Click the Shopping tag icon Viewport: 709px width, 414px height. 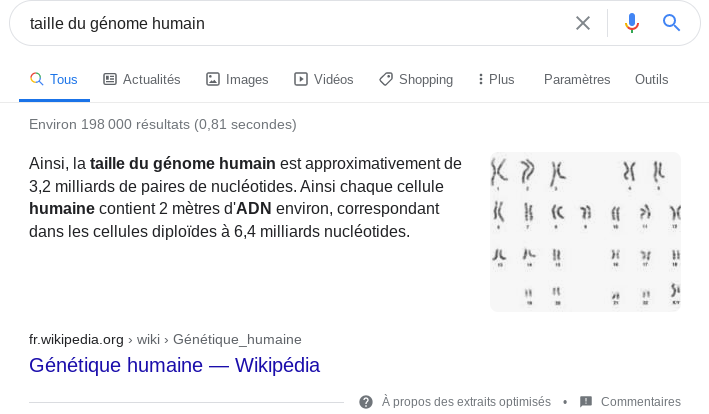386,79
